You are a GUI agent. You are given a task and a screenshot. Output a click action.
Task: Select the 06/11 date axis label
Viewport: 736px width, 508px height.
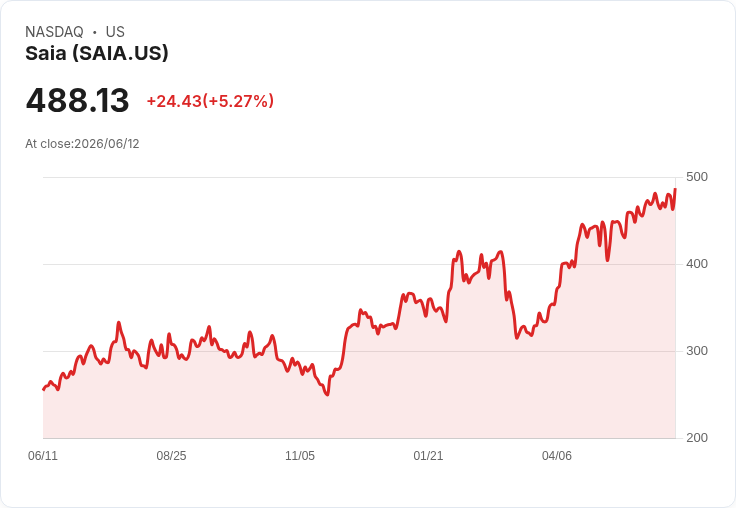[x=43, y=456]
